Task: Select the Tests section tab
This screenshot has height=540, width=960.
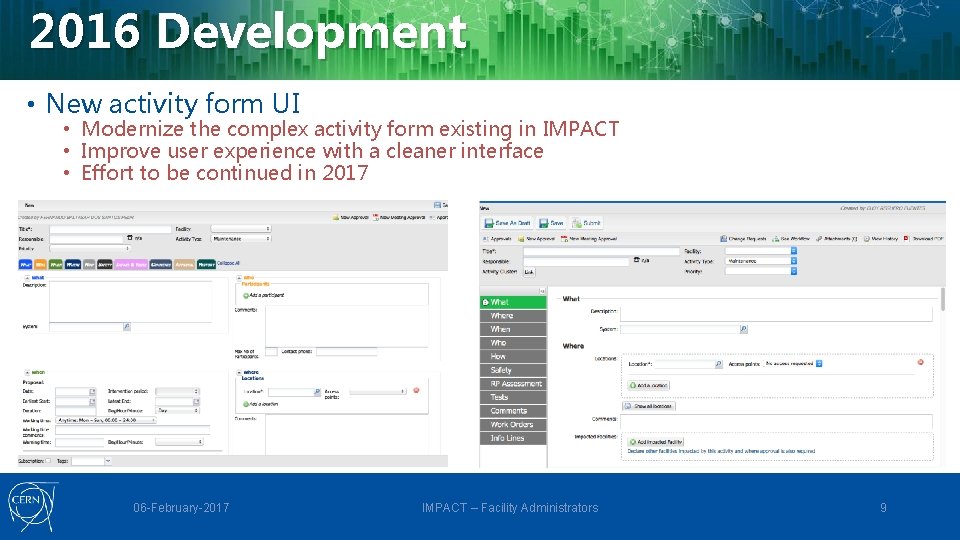Action: pos(513,397)
